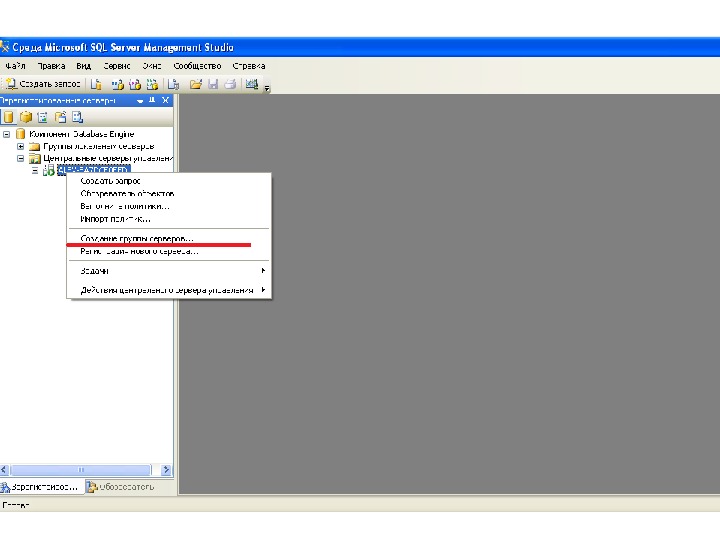The height and width of the screenshot is (540, 720).
Task: Click the application icon in title bar
Action: pos(5,47)
